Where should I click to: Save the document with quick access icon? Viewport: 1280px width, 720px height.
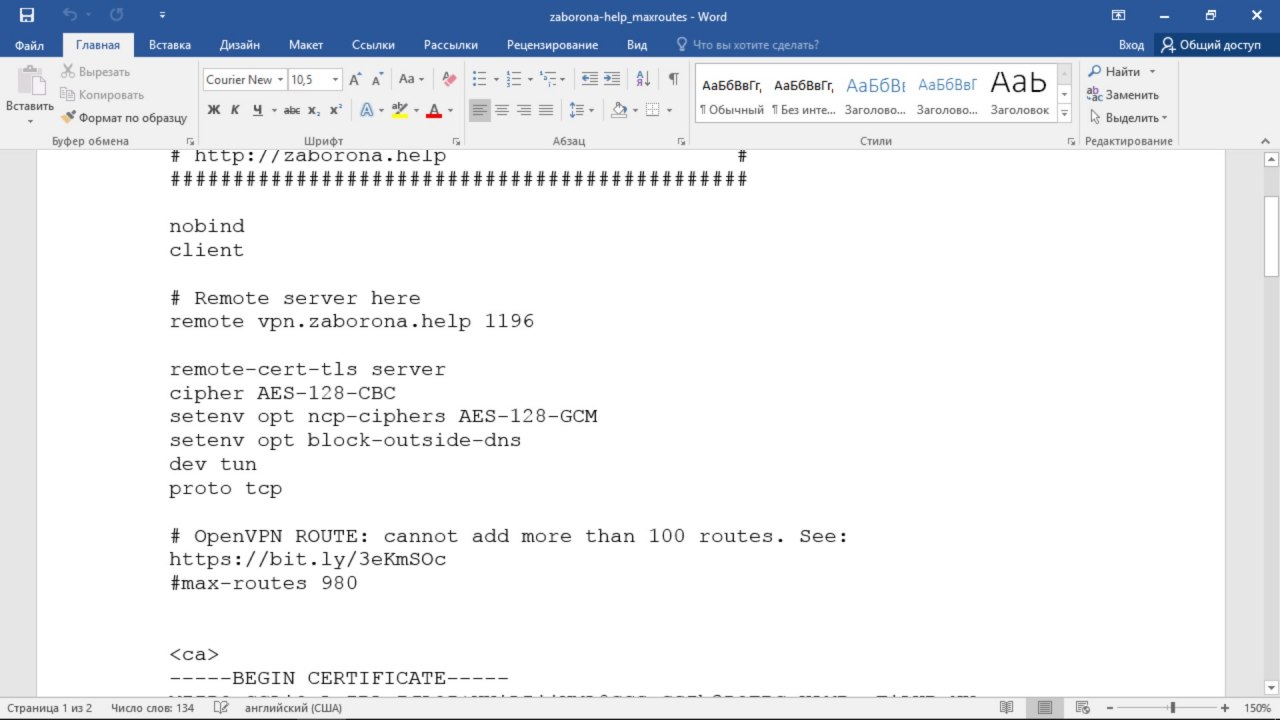27,16
